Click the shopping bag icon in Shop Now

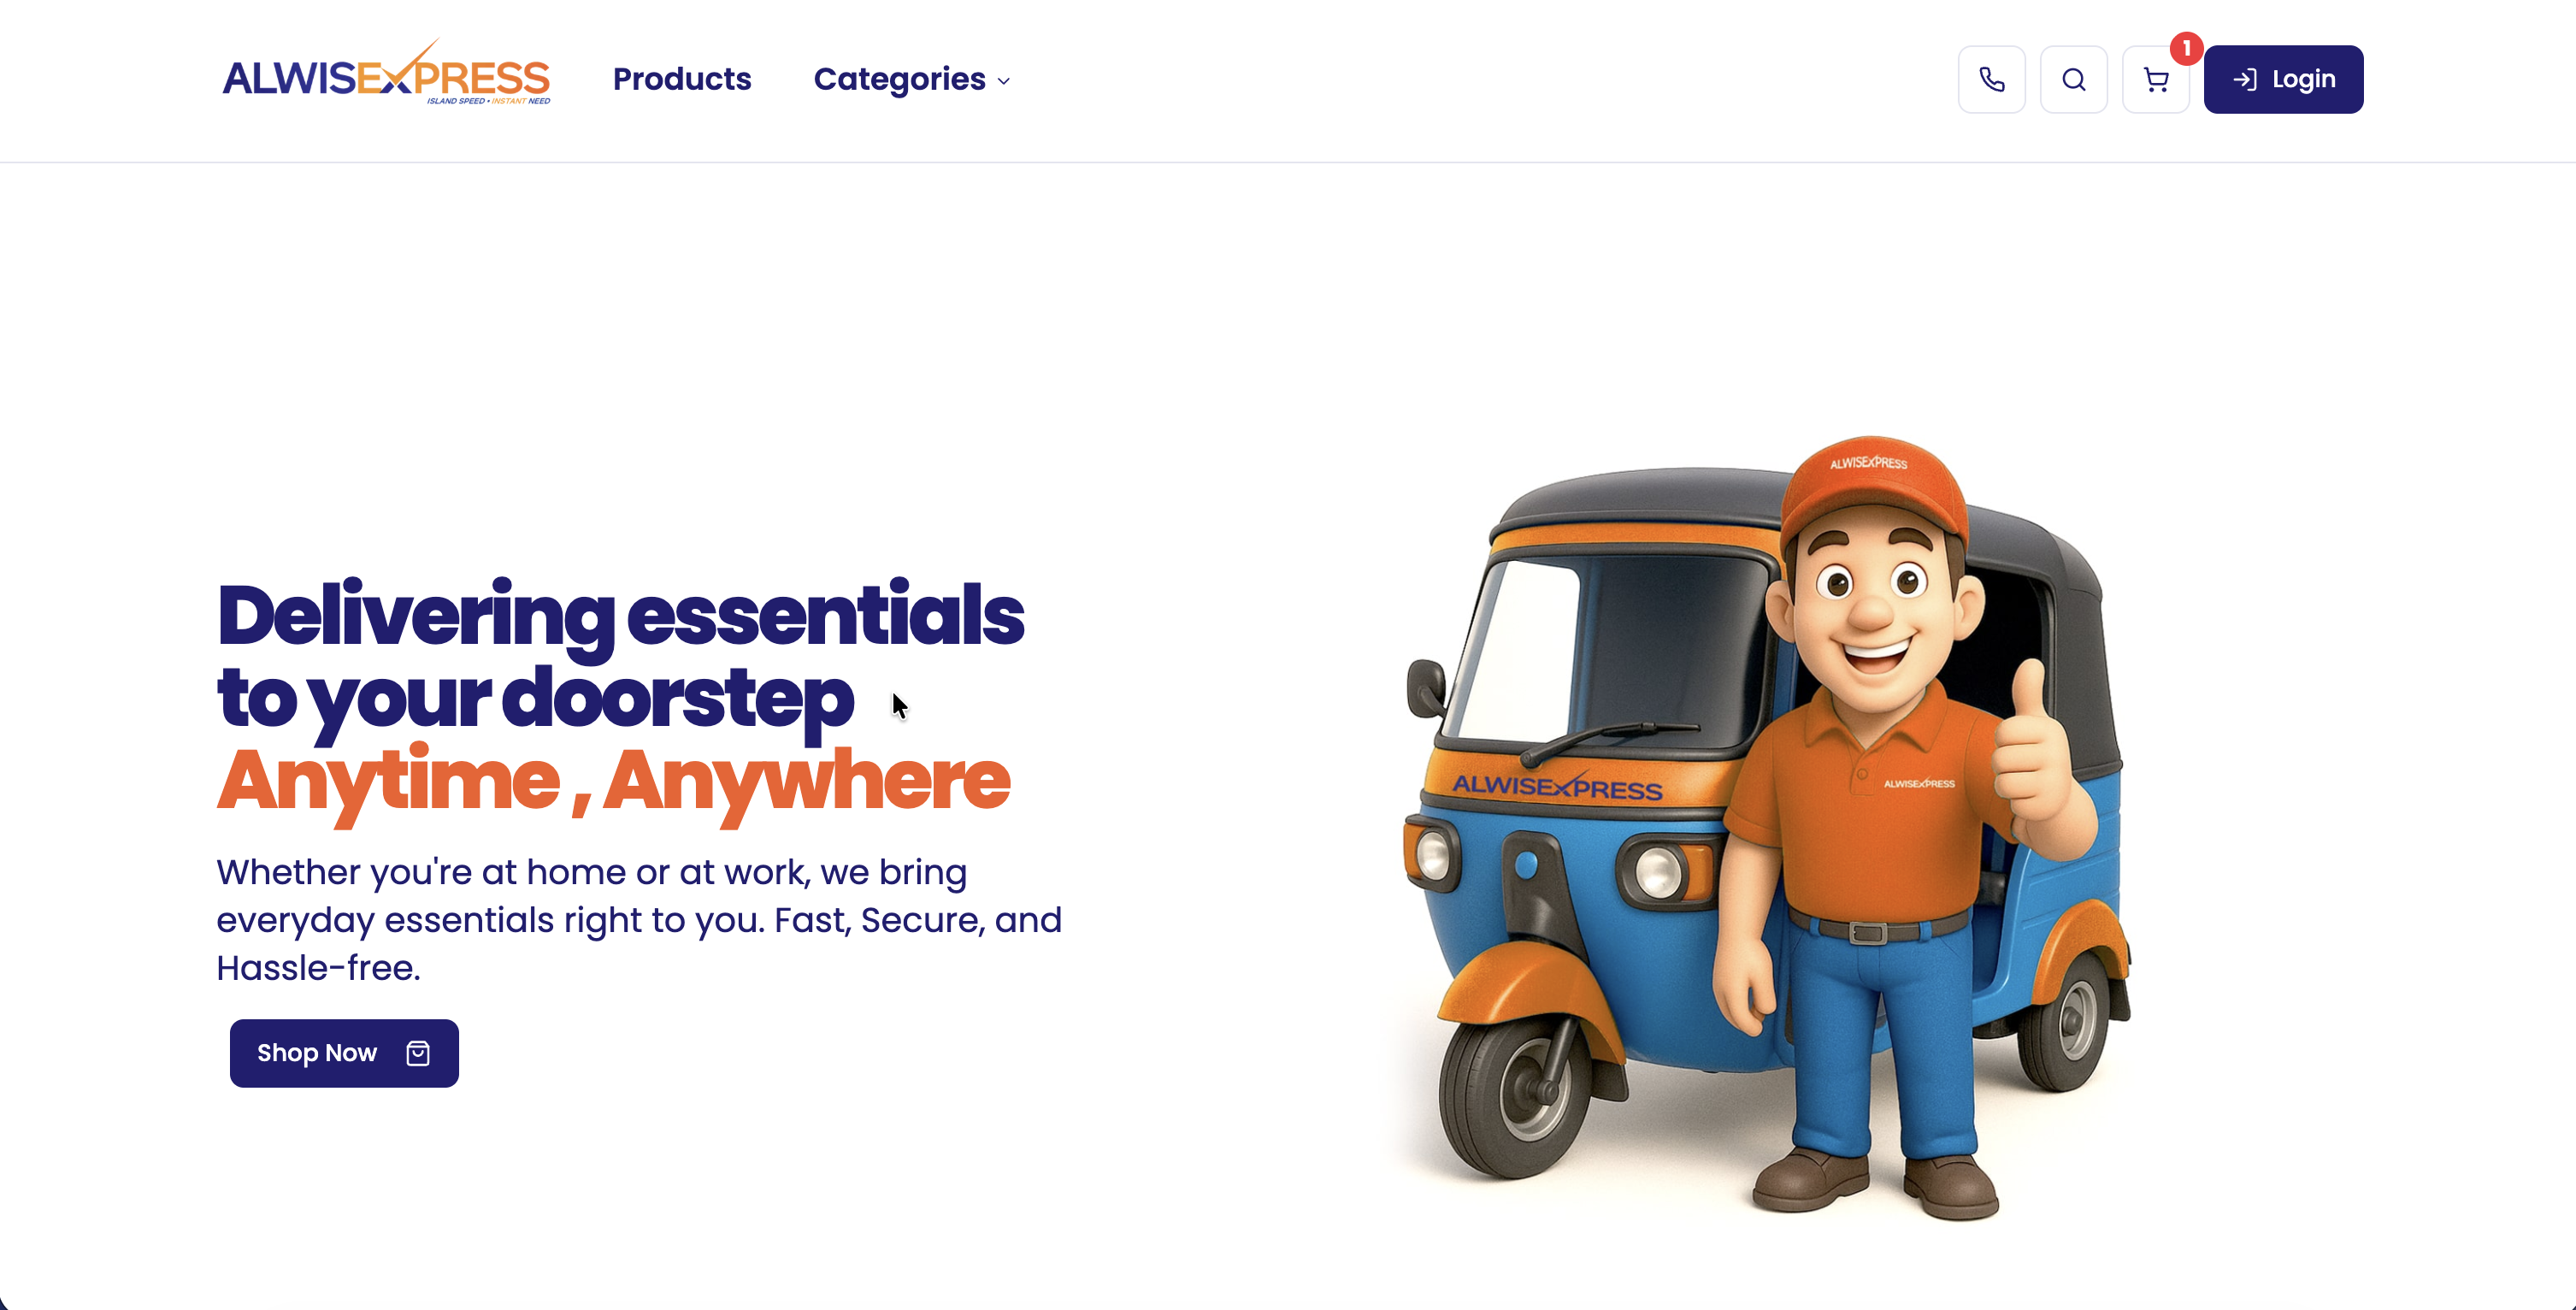[x=418, y=1053]
